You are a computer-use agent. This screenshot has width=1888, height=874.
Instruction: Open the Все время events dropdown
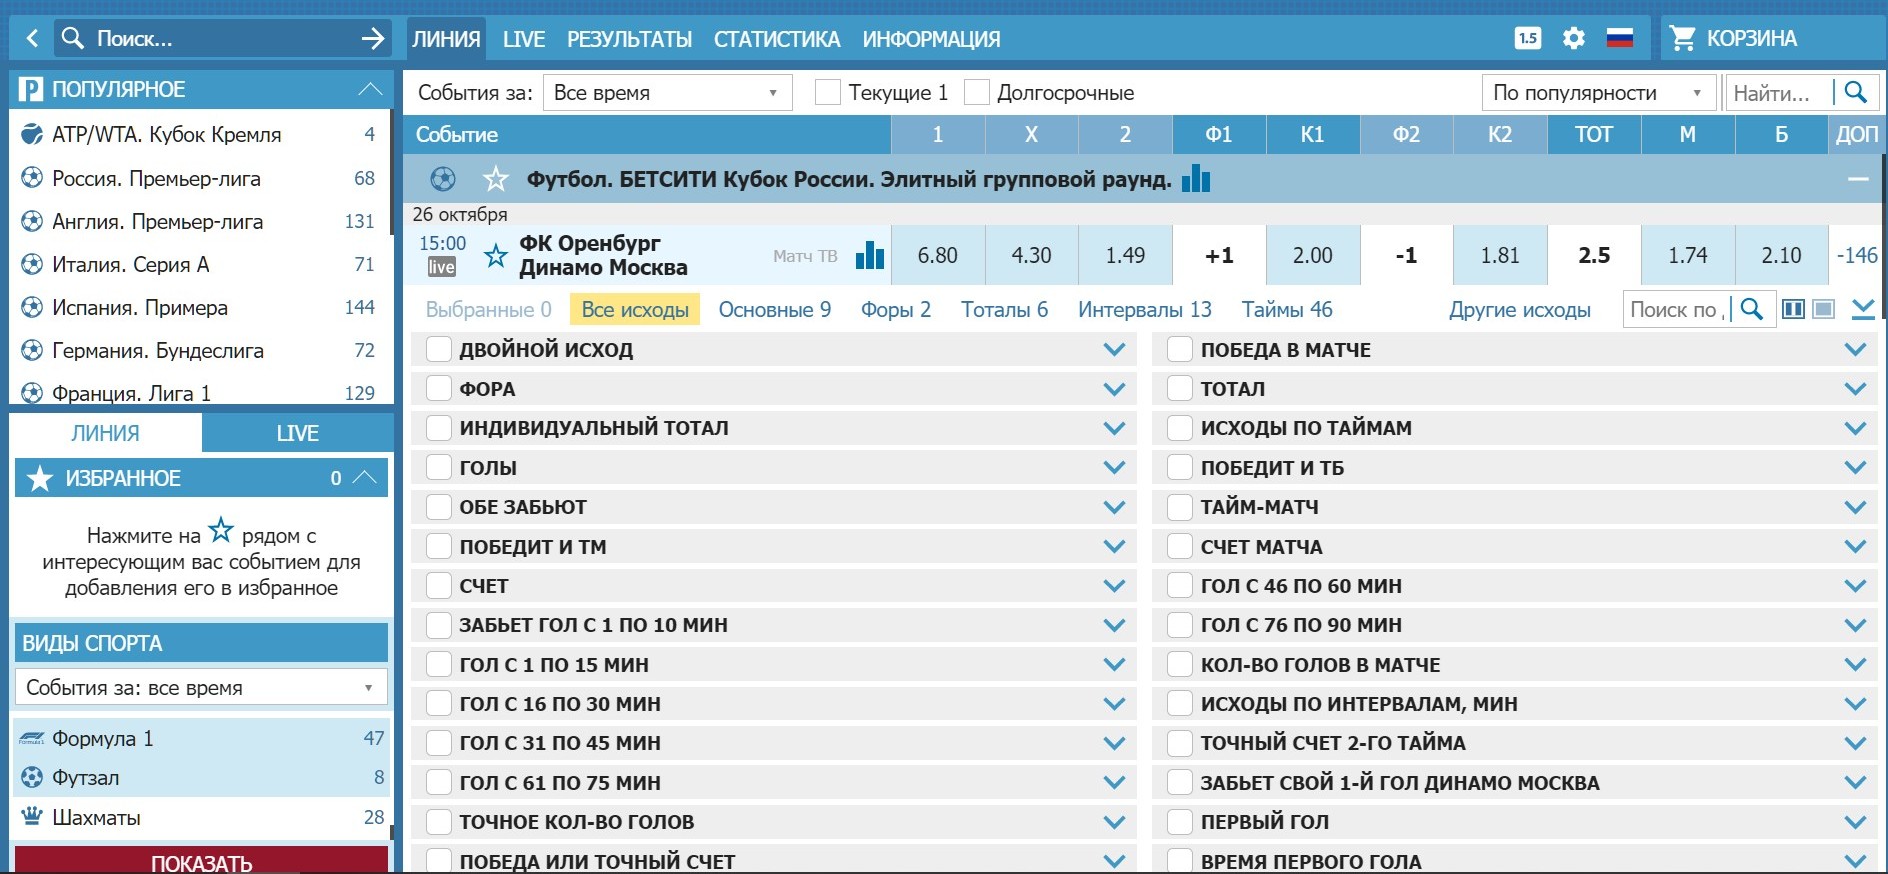pyautogui.click(x=667, y=92)
